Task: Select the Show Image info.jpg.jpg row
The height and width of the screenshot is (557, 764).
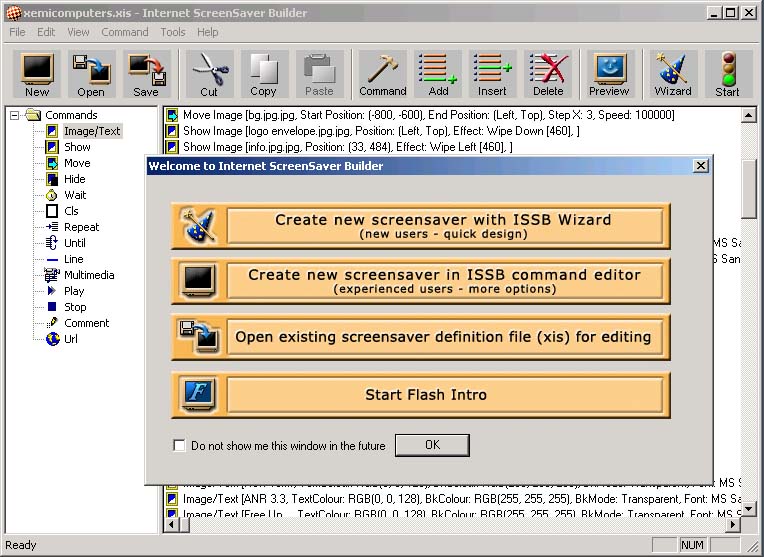Action: pos(339,147)
